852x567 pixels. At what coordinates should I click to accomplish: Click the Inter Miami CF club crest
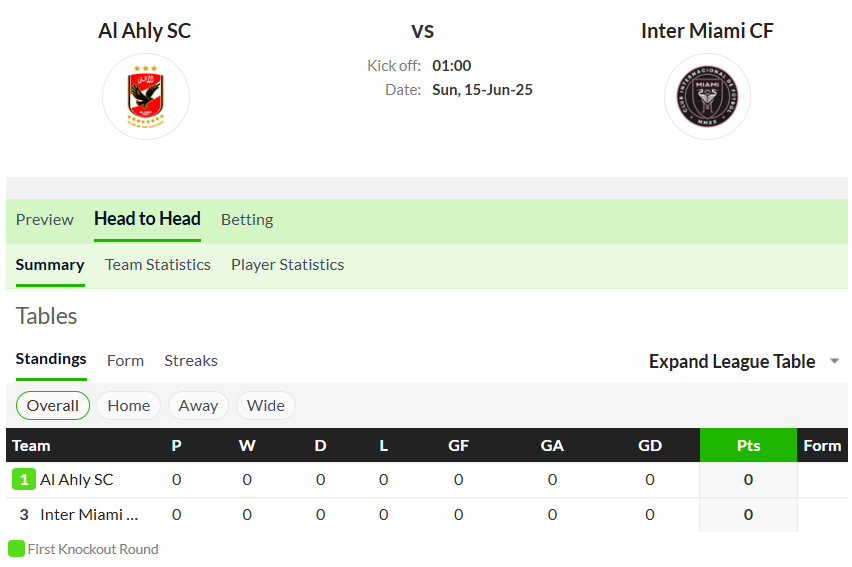tap(707, 97)
